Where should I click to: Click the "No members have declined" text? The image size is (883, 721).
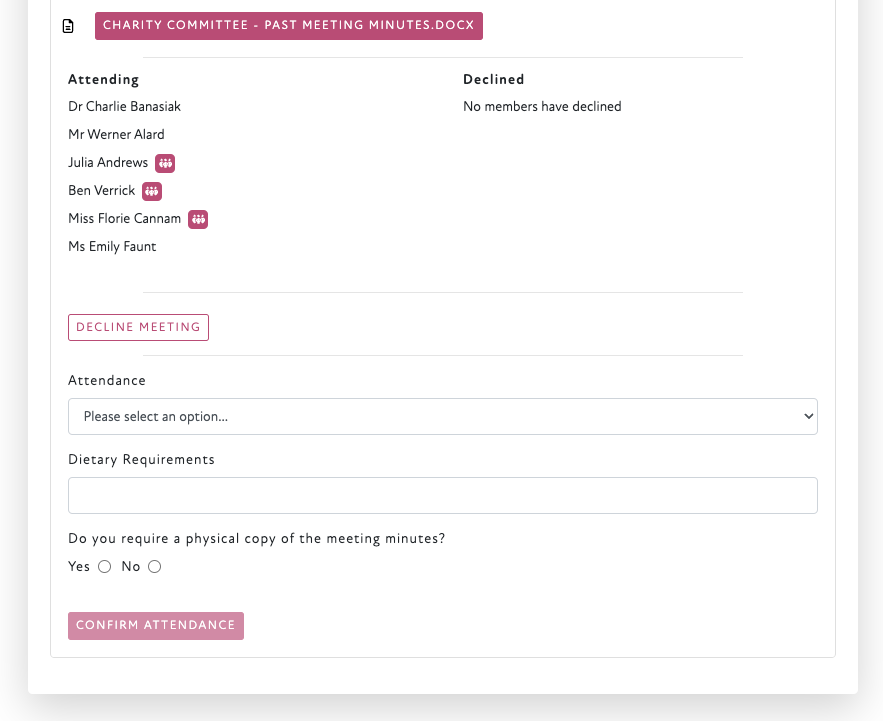(x=542, y=106)
